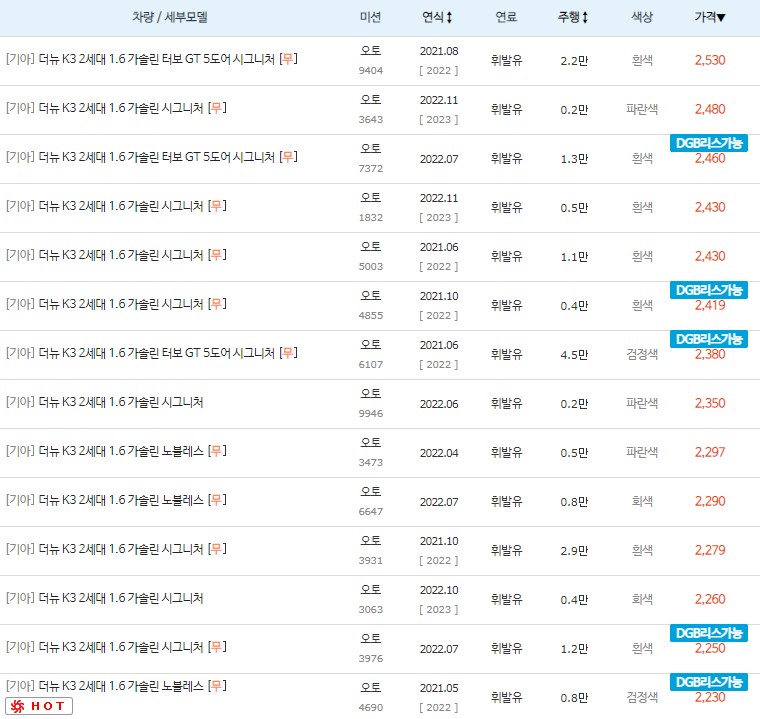This screenshot has height=719, width=760.
Task: Click the price 2,297
Action: 710,452
